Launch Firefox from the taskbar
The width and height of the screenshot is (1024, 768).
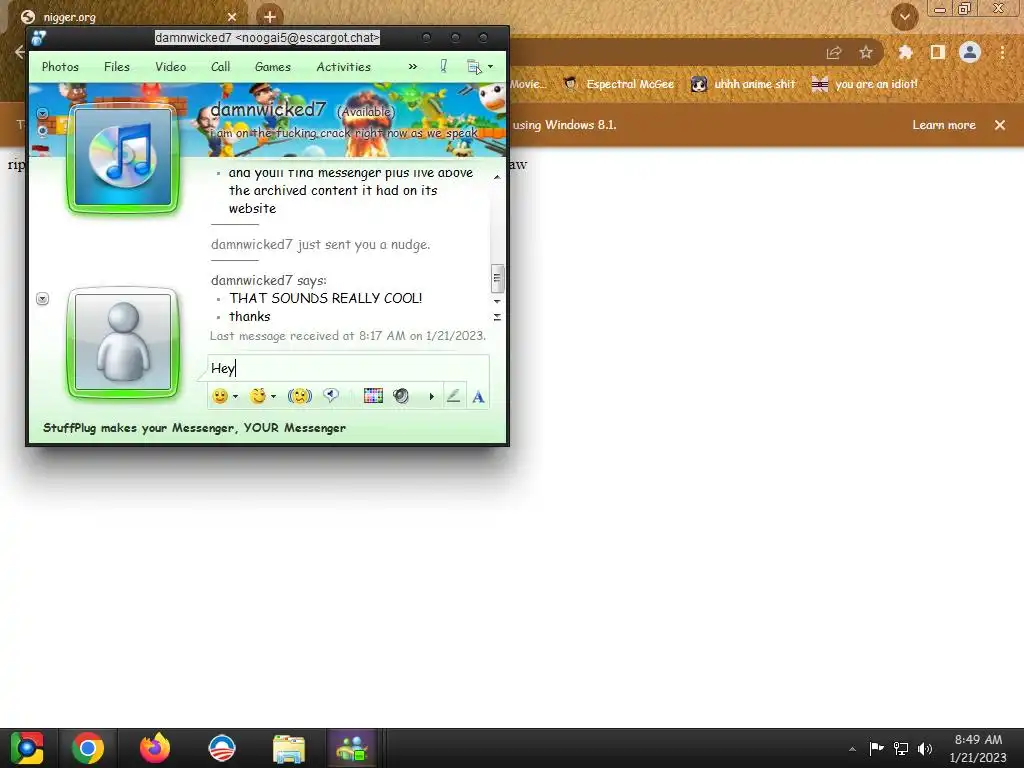[x=155, y=748]
